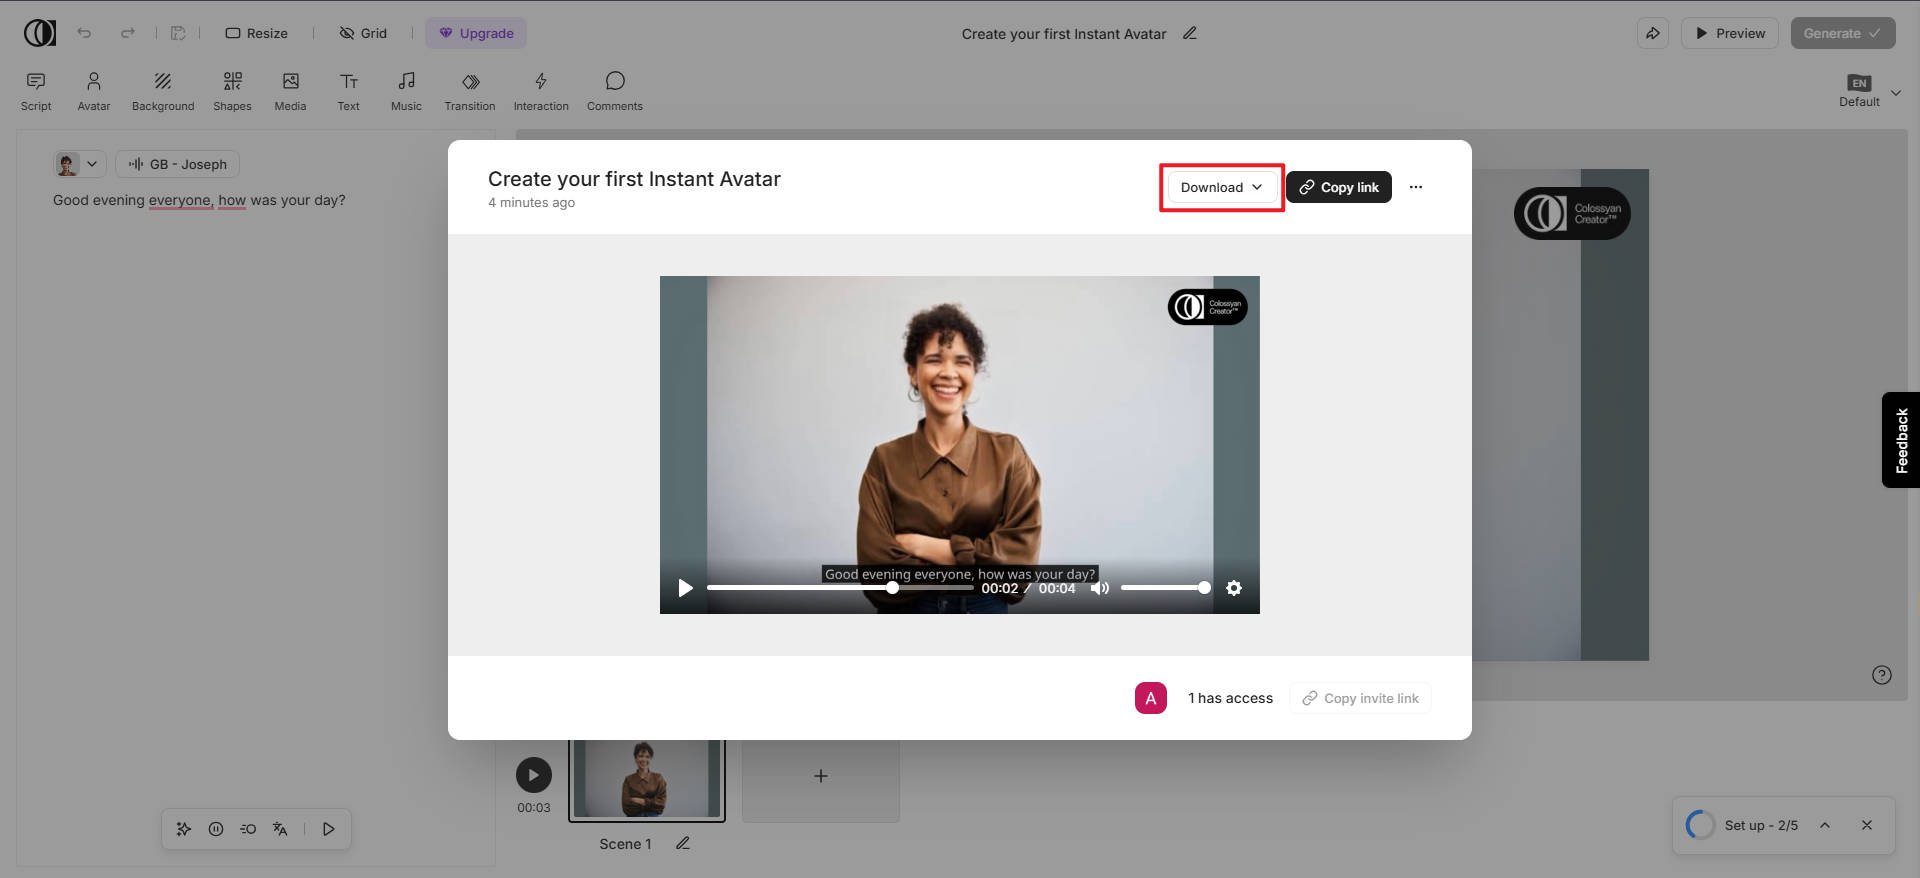Mute the video with speaker icon
This screenshot has height=878, width=1920.
click(x=1100, y=588)
